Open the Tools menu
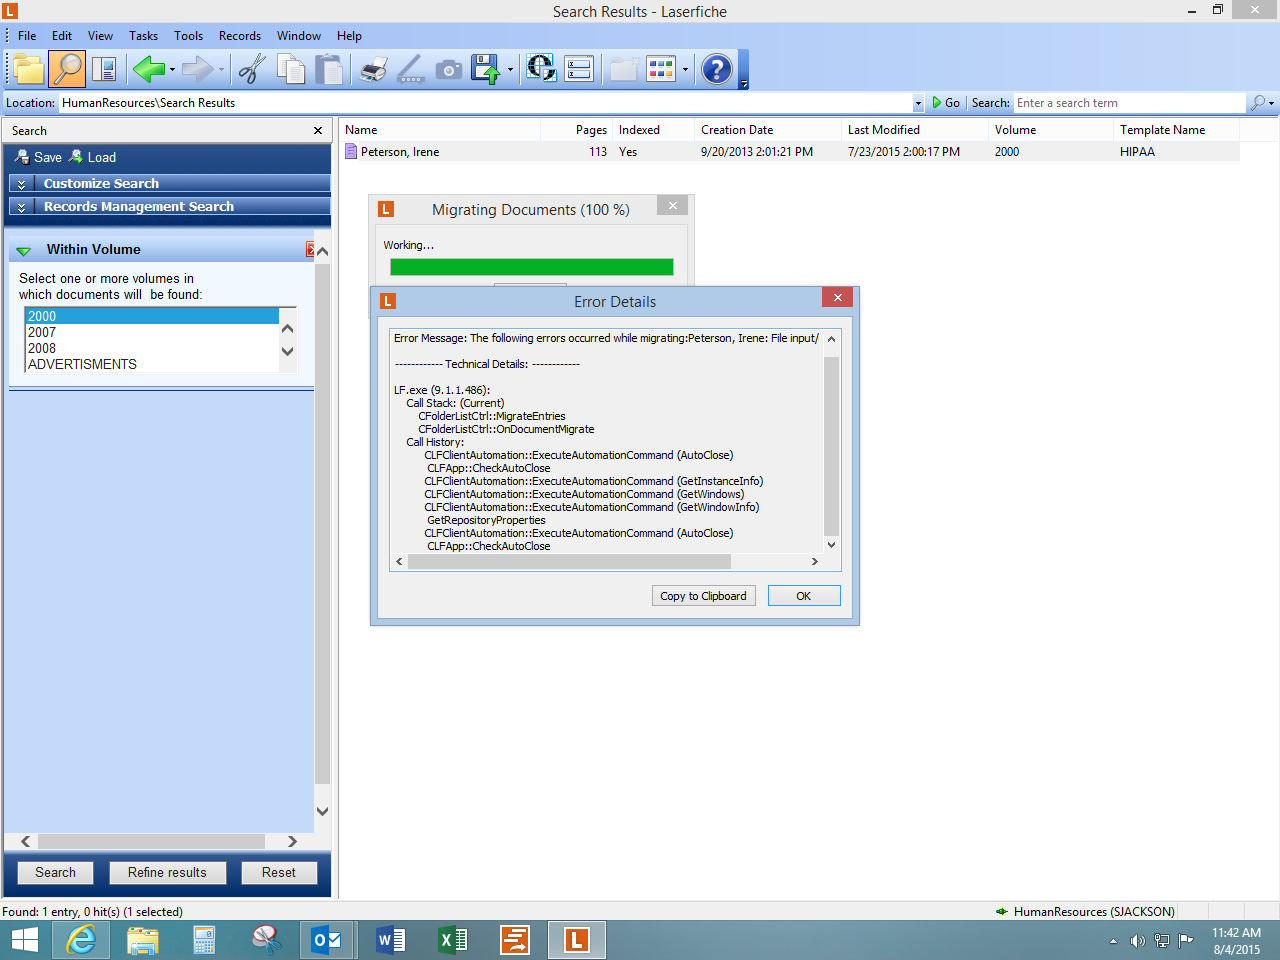This screenshot has width=1280, height=960. pos(188,36)
